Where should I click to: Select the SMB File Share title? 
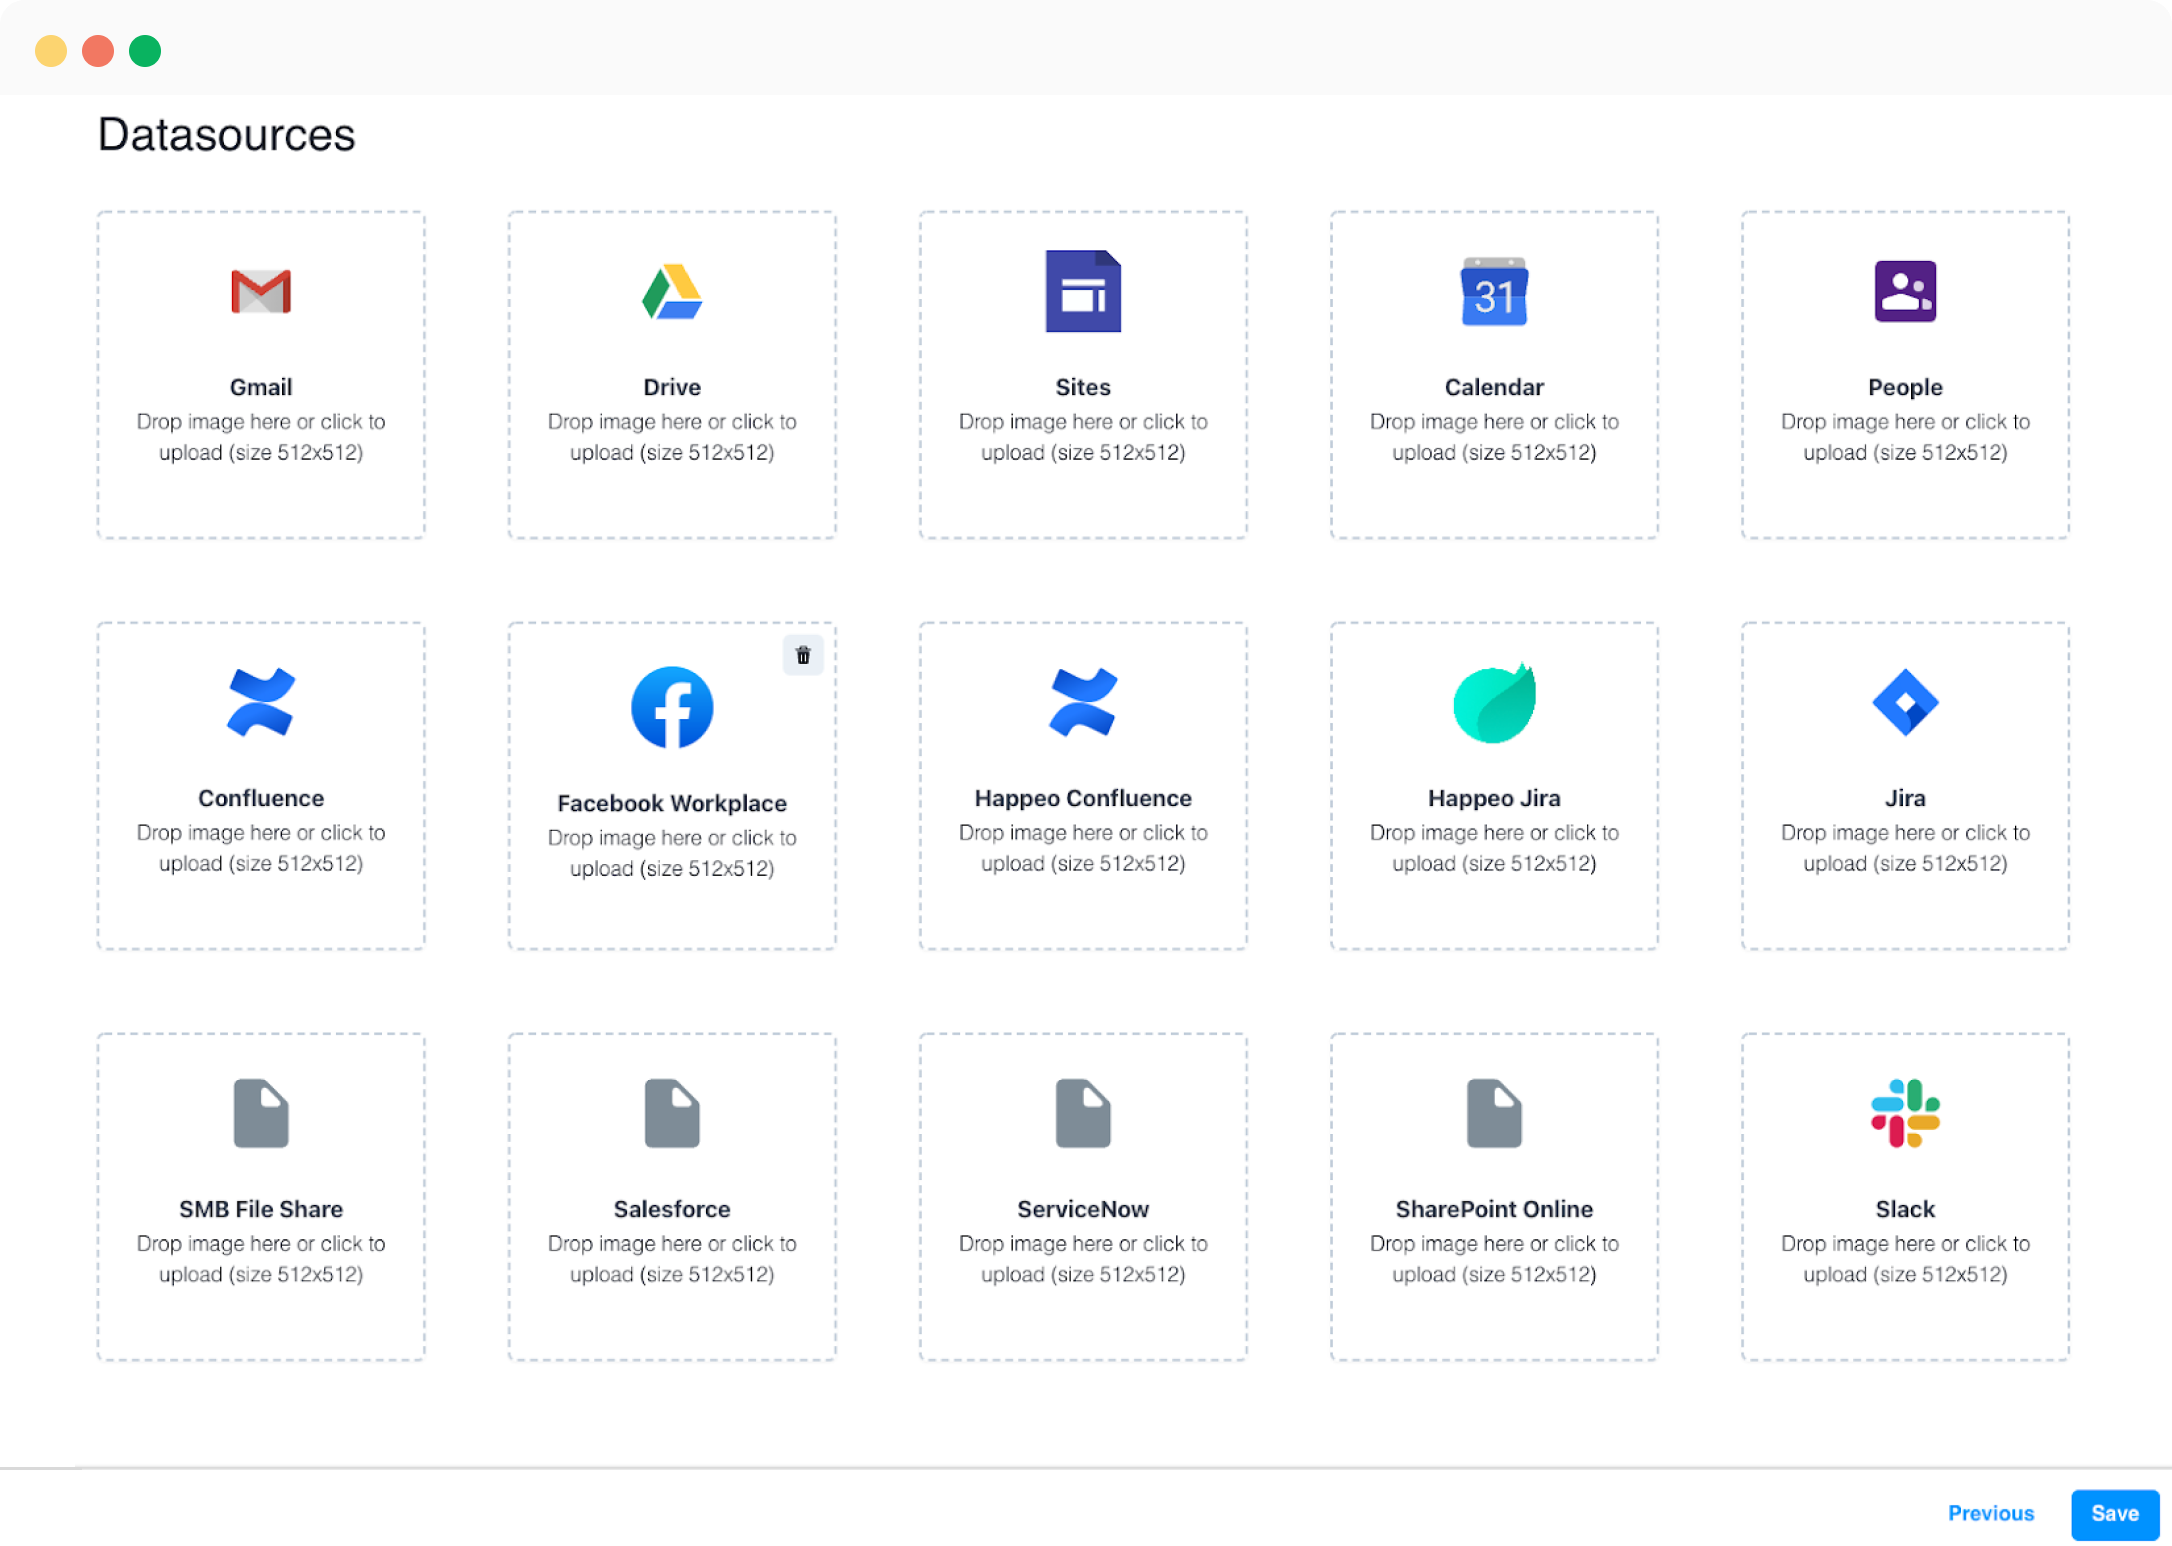point(261,1209)
